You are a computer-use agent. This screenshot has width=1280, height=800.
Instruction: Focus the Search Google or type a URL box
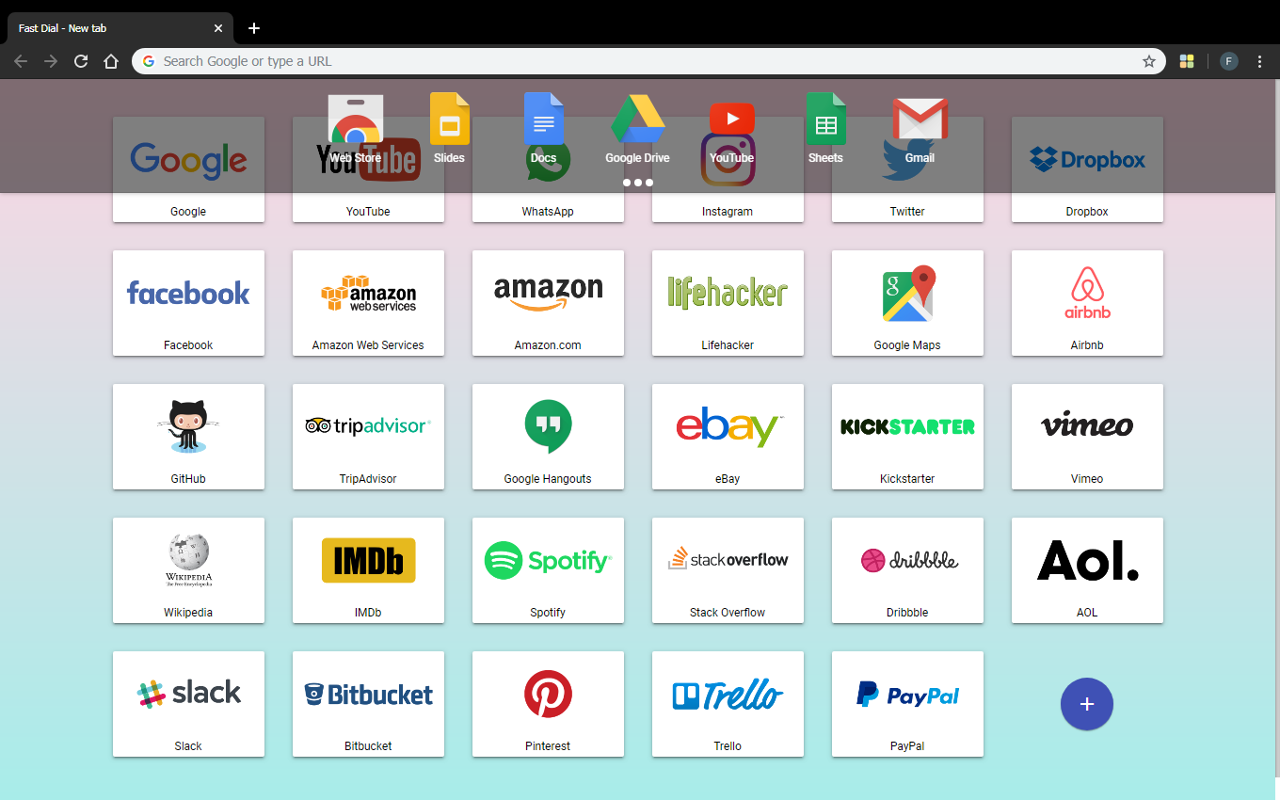(x=649, y=61)
